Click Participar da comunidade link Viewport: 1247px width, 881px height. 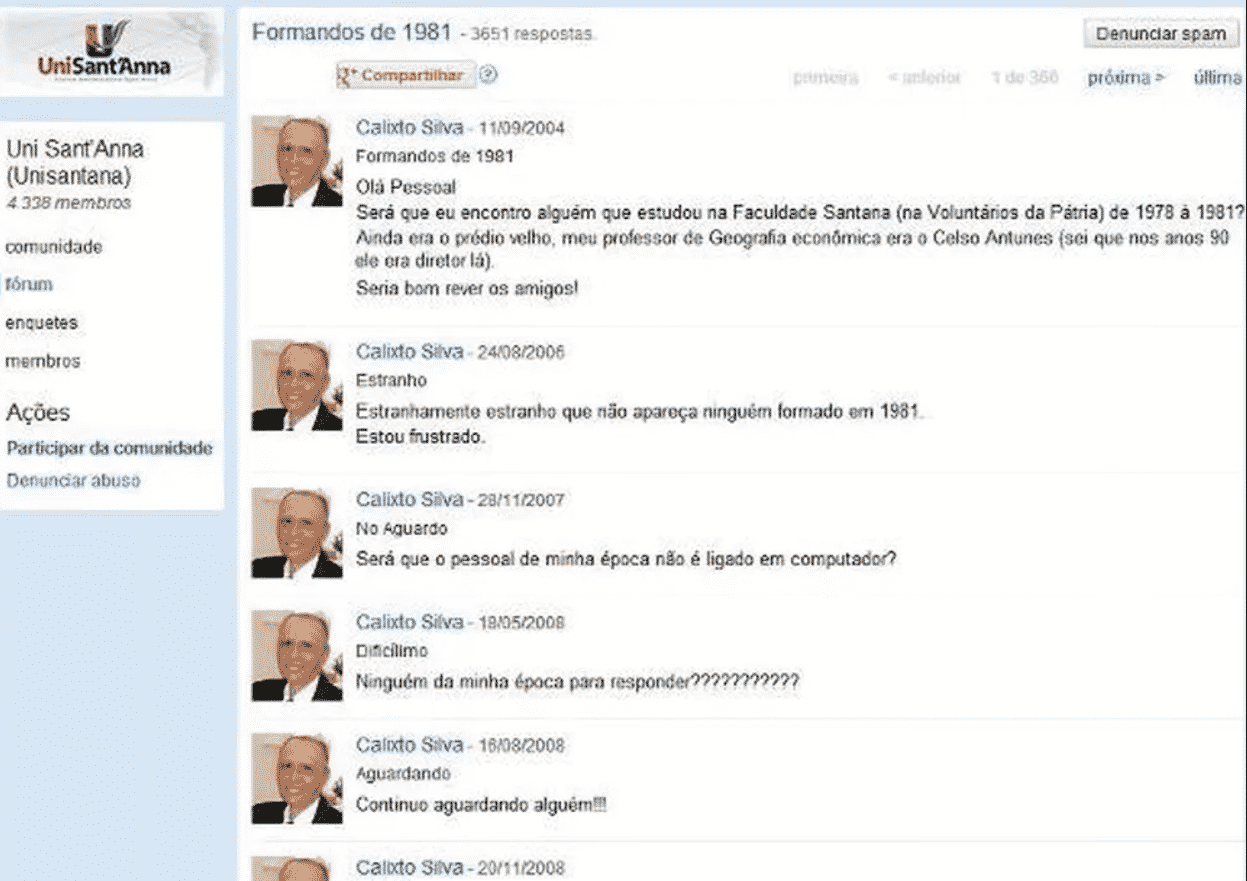[109, 448]
